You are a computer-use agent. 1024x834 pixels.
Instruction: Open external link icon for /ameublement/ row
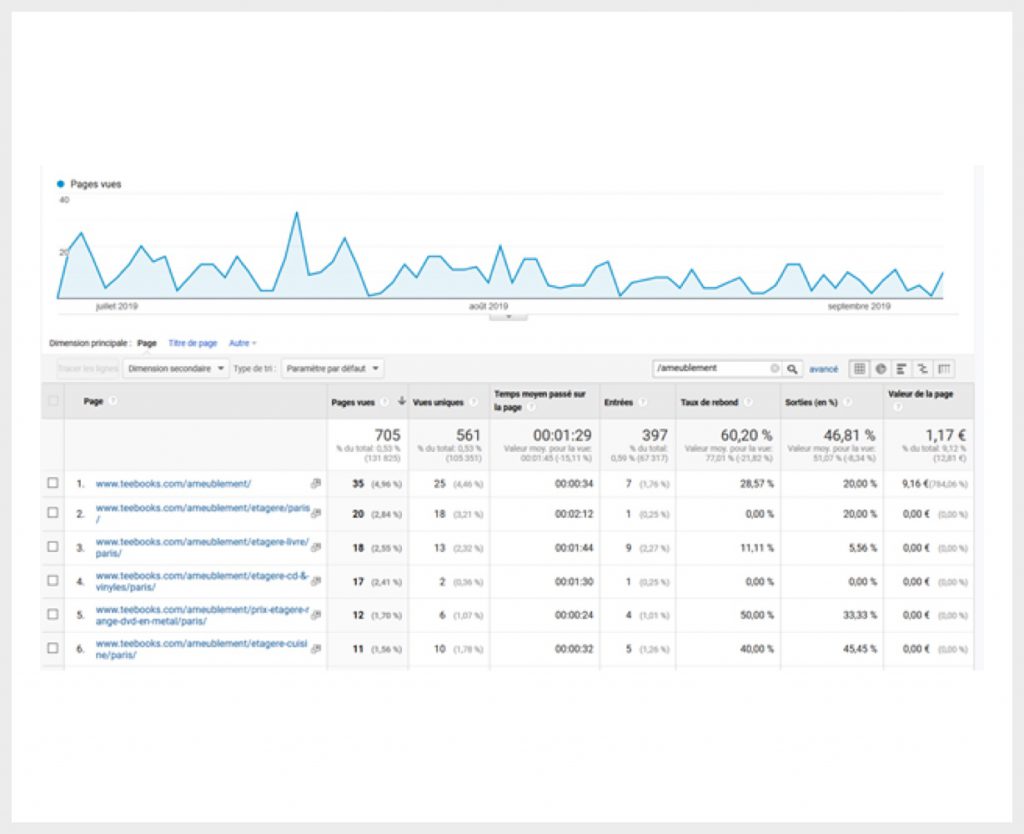[316, 484]
